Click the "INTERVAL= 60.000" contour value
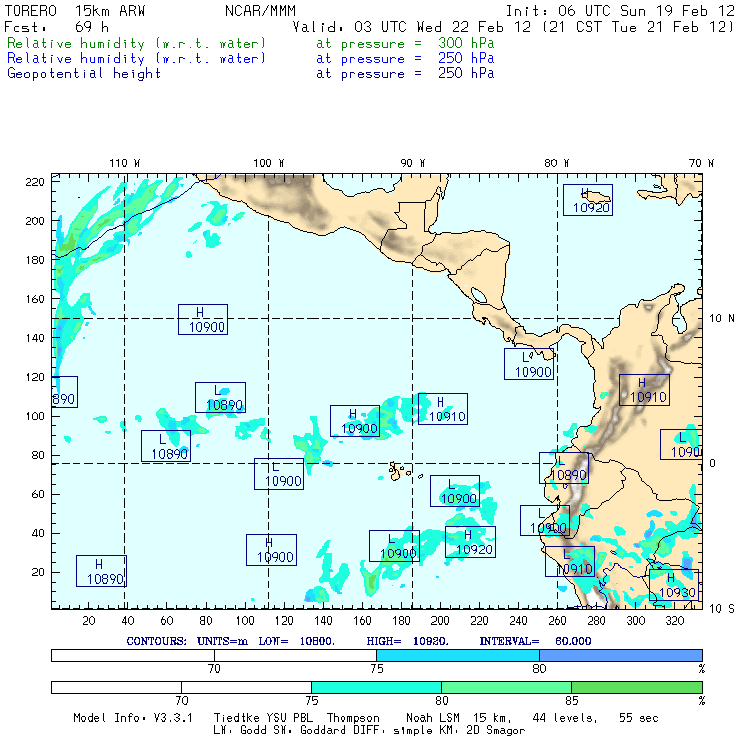The height and width of the screenshot is (740, 740). click(x=535, y=641)
